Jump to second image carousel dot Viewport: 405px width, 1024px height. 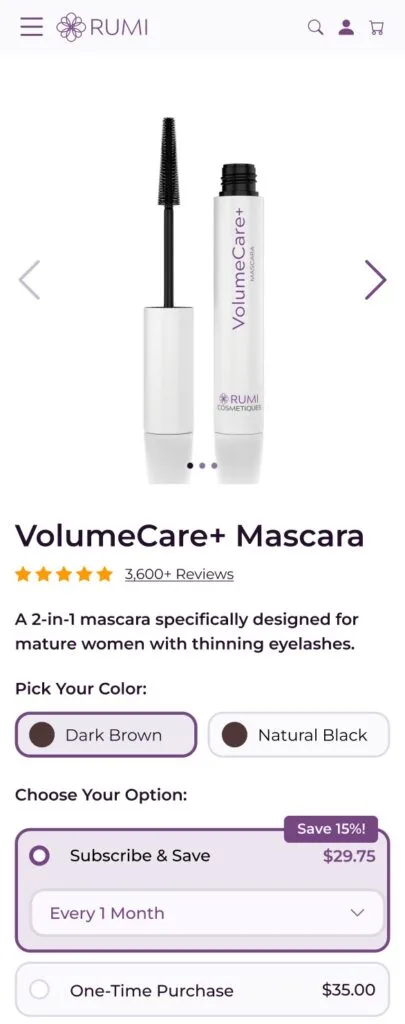(x=202, y=466)
